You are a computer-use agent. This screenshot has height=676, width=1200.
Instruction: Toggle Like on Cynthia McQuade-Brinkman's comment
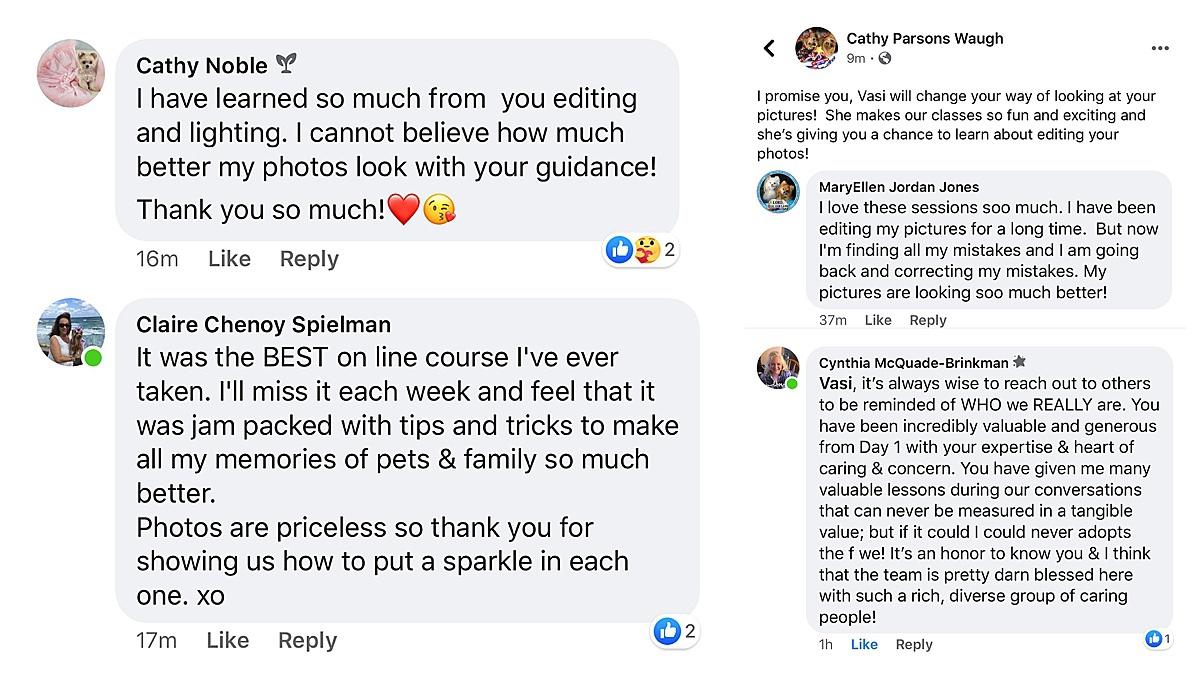tap(864, 645)
